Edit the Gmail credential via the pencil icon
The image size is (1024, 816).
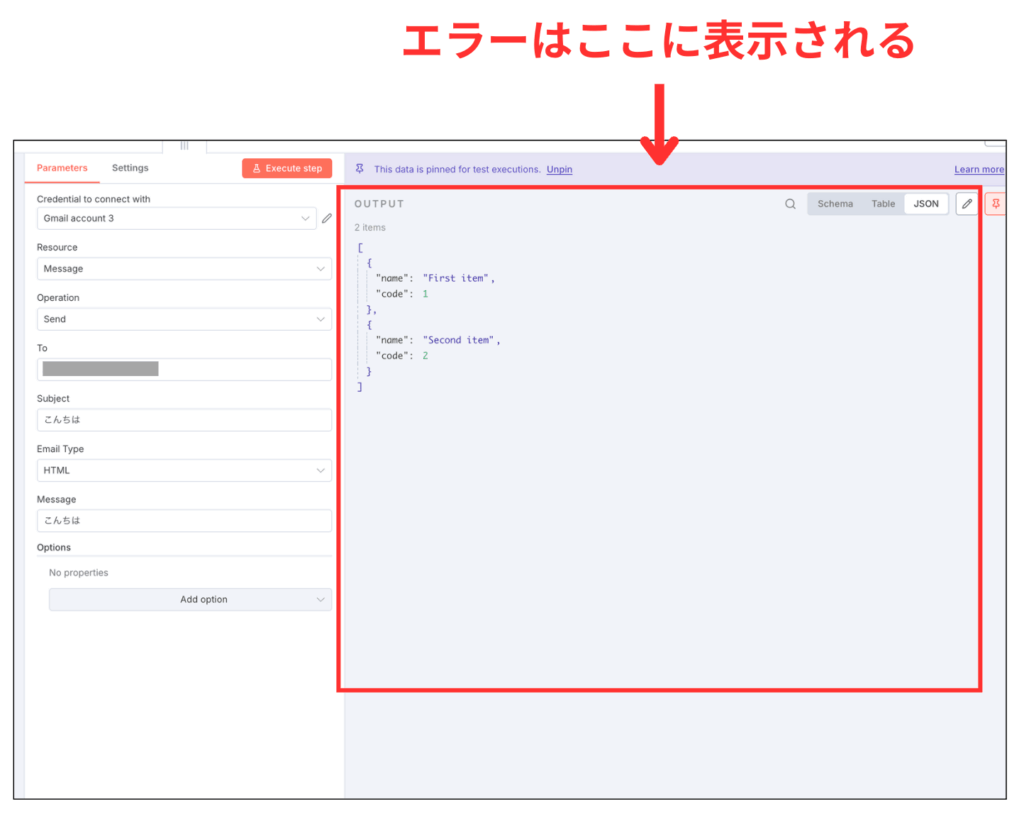(326, 217)
